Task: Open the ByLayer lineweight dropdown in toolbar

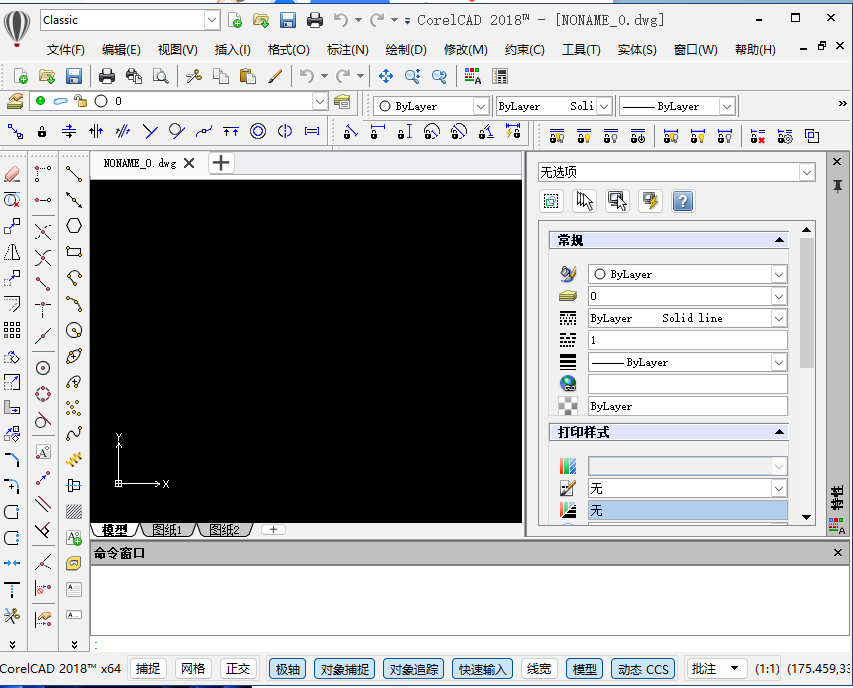Action: [727, 106]
